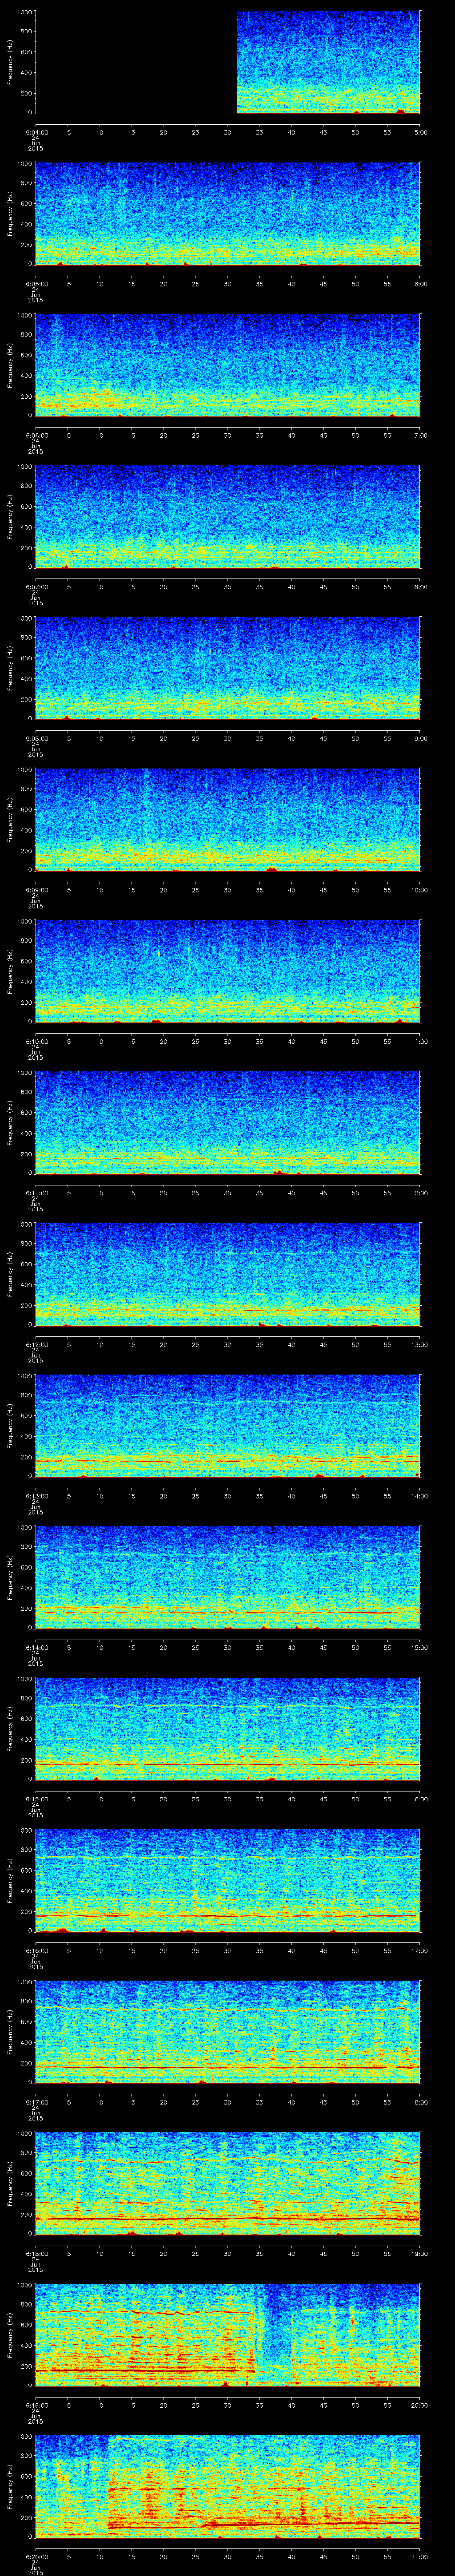455x2576 pixels.
Task: Select the spectrogram panel starting at 6:06:00
Action: pos(227,365)
